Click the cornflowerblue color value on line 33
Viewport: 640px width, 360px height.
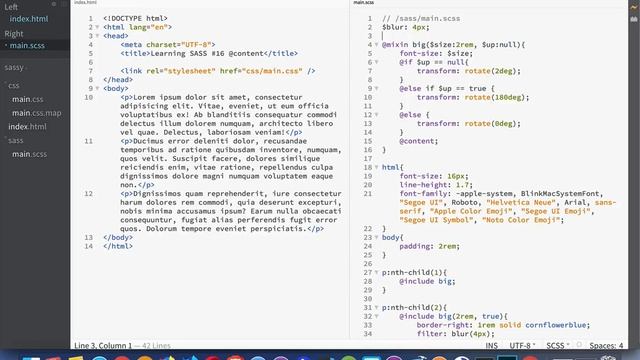click(556, 325)
